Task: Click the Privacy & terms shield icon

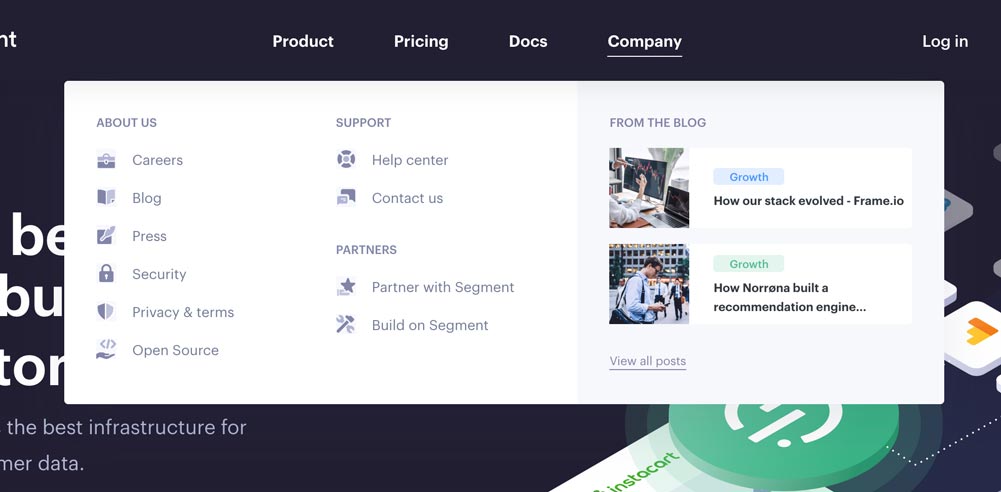Action: click(106, 312)
